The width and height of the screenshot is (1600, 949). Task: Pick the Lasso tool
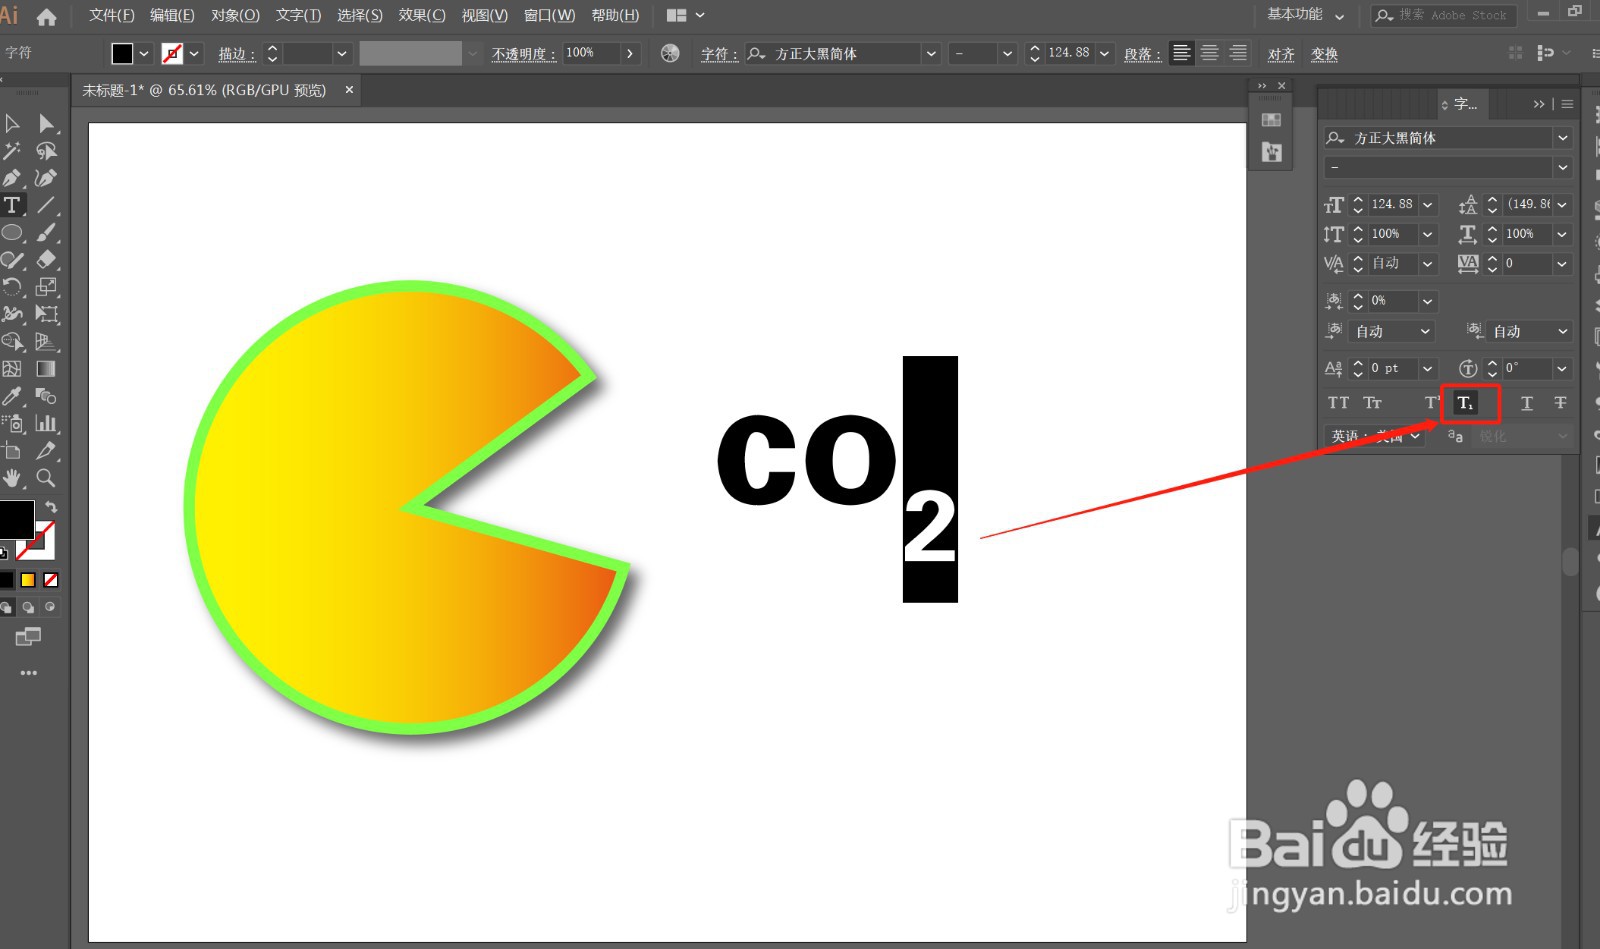(x=46, y=151)
